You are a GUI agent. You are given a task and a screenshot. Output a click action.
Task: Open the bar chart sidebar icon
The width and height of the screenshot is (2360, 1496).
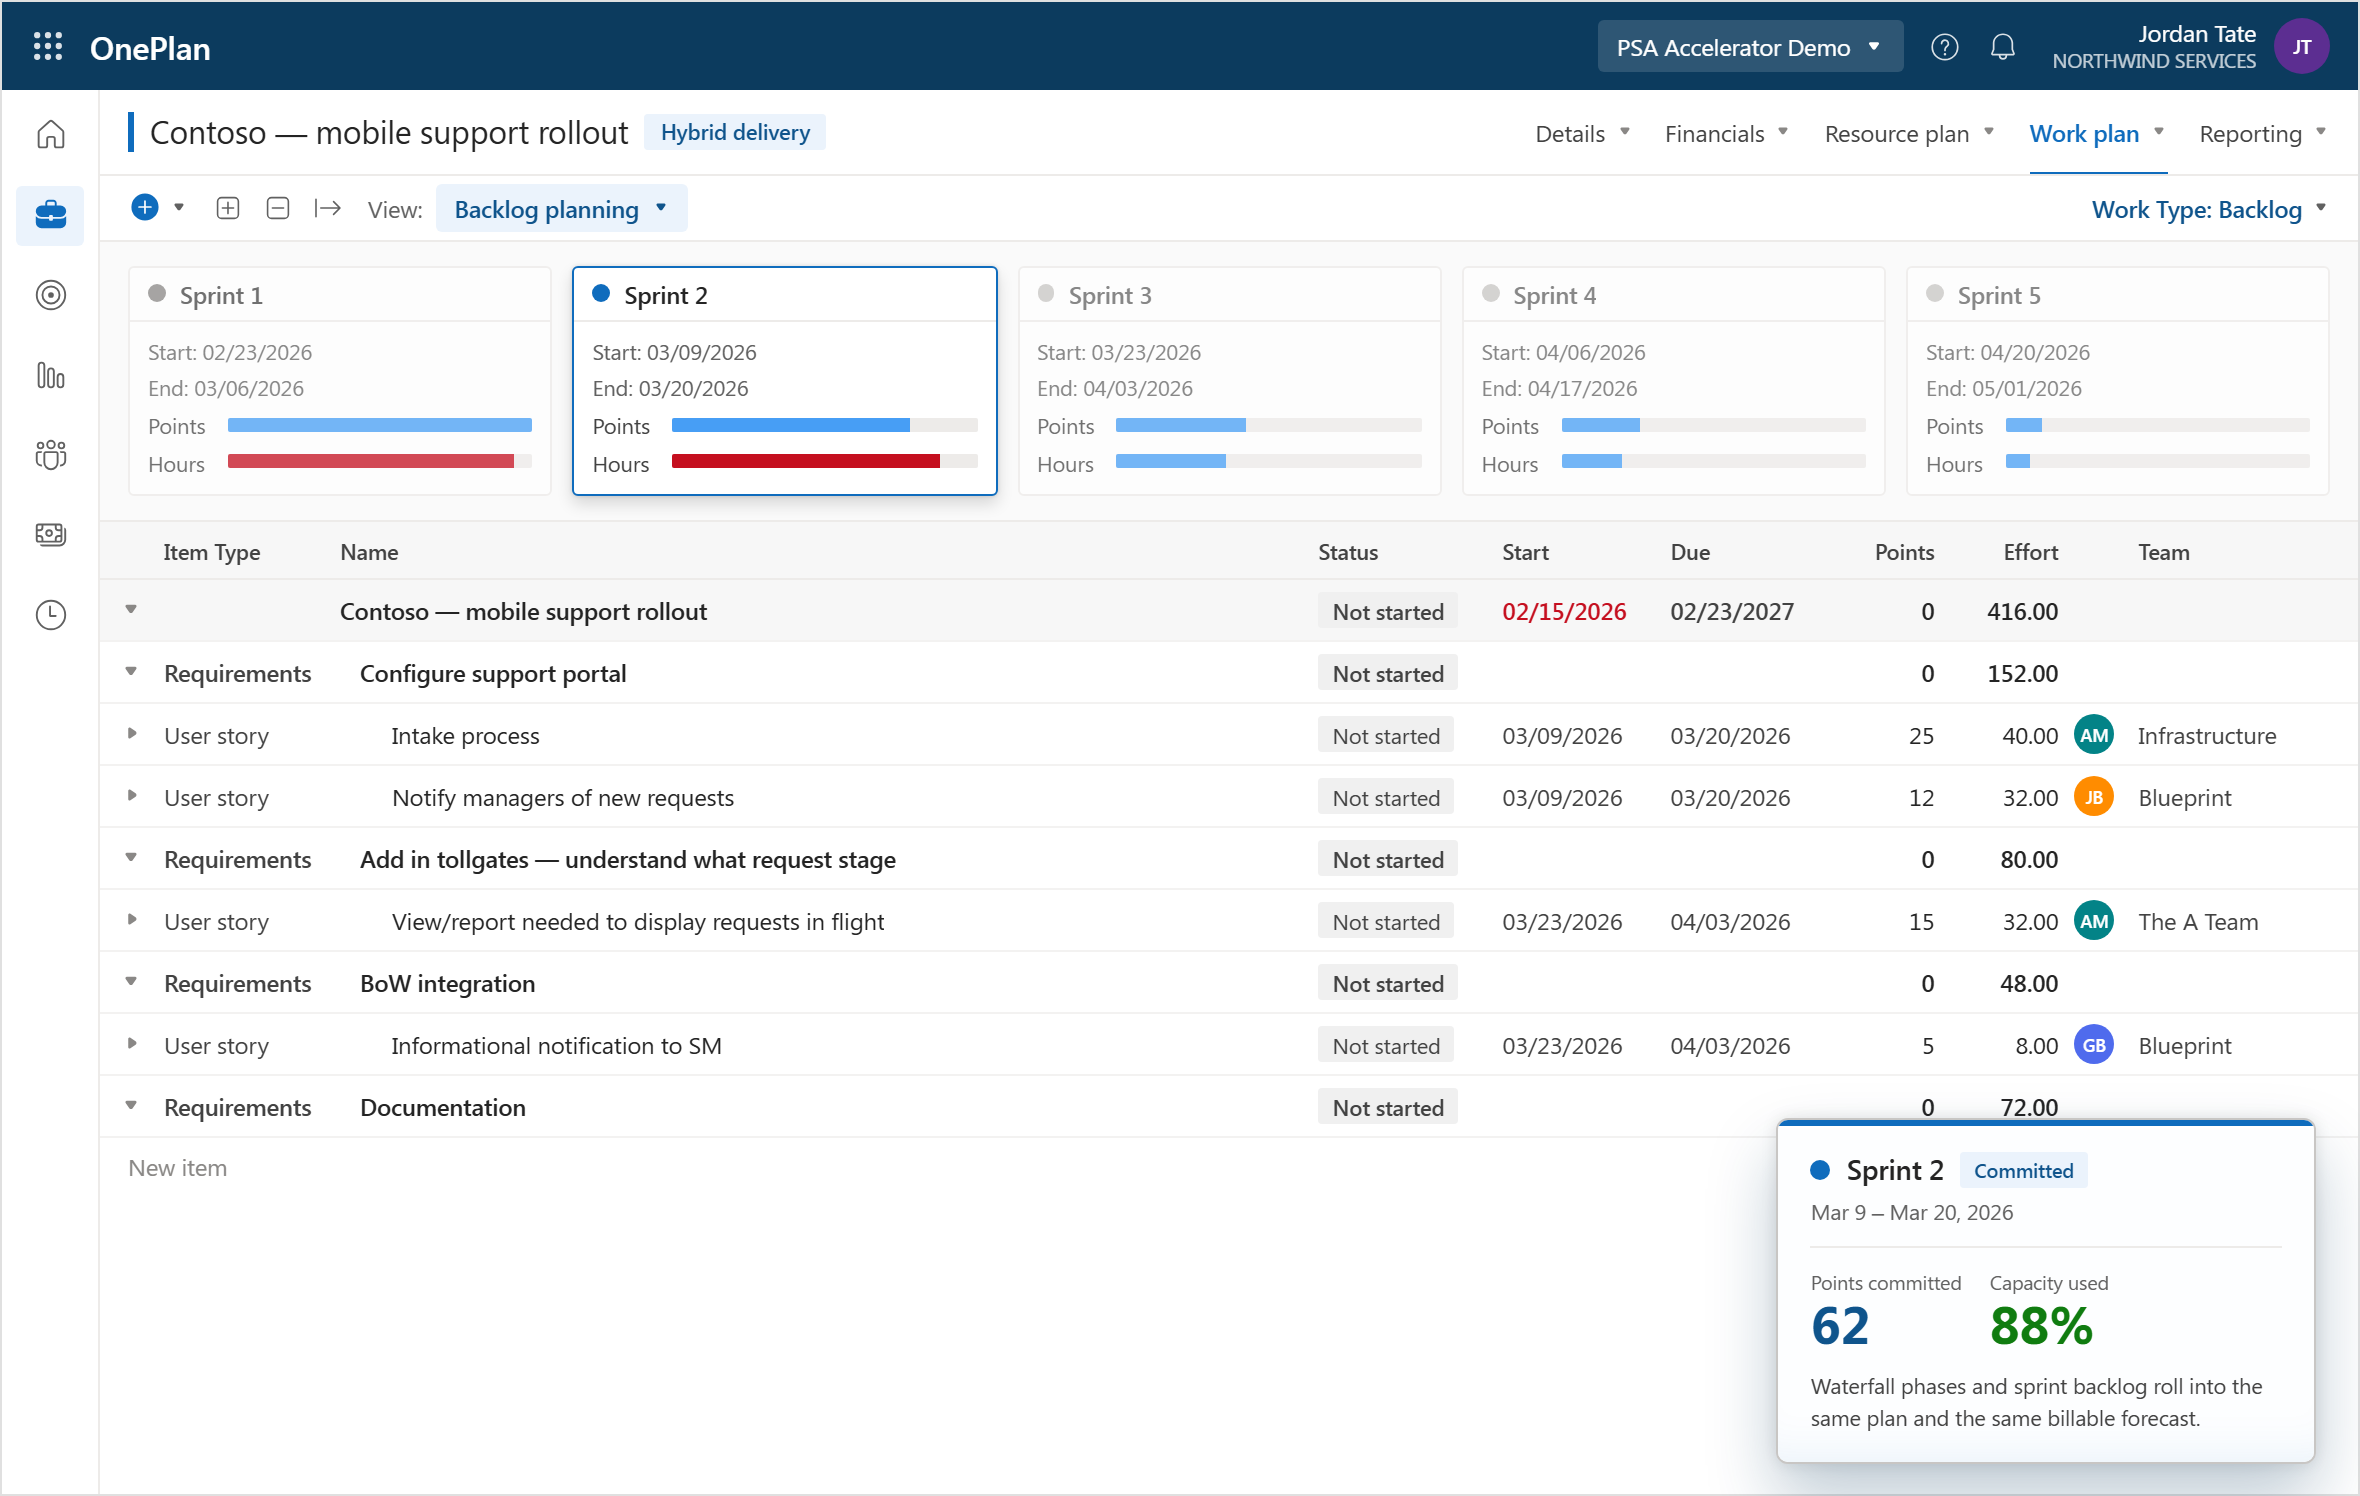pos(50,375)
